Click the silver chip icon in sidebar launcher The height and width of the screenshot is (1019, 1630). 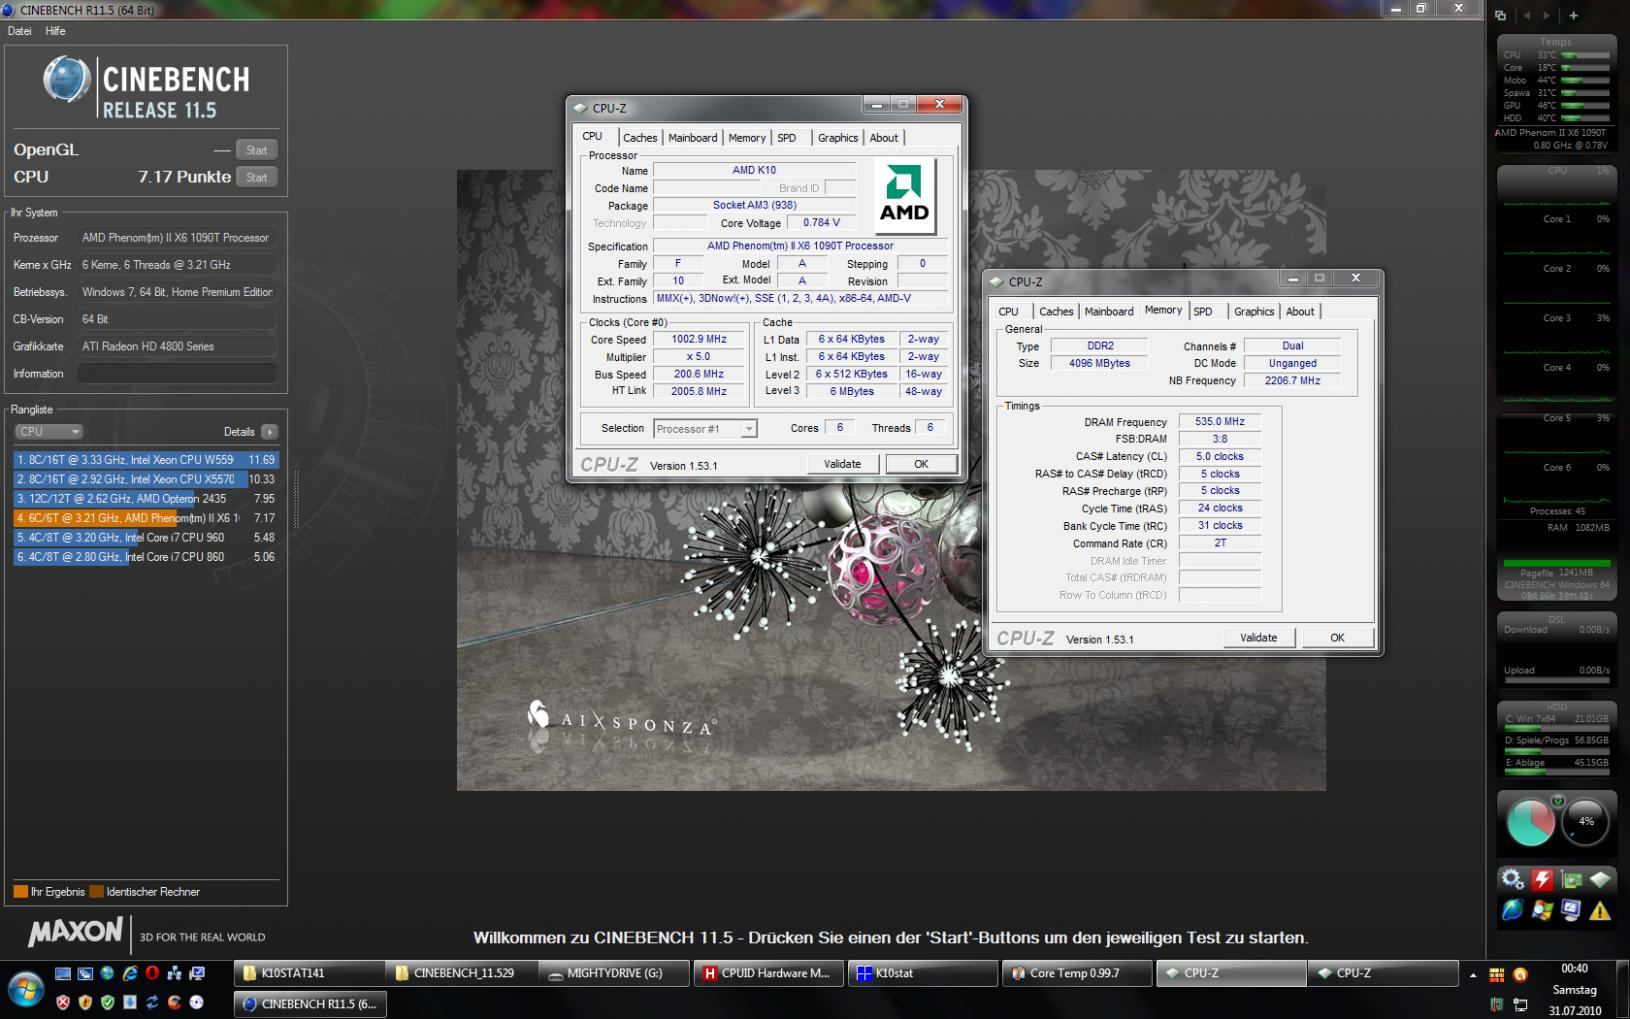coord(1600,880)
